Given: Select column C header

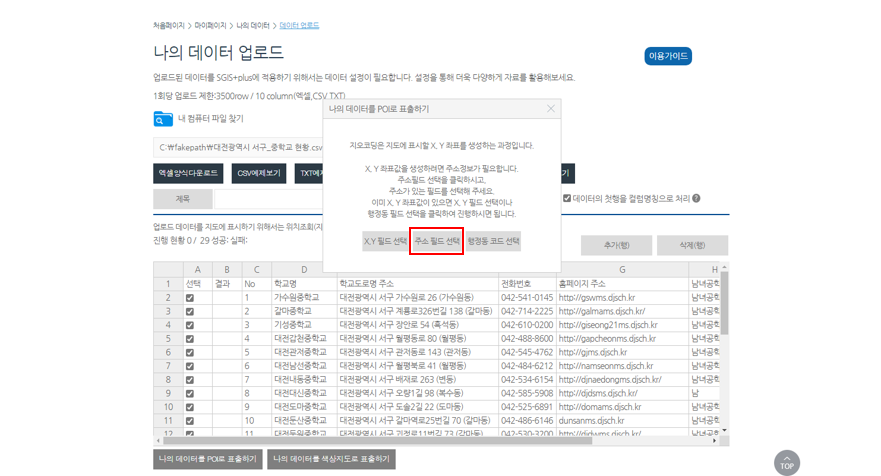Looking at the screenshot, I should tap(256, 270).
